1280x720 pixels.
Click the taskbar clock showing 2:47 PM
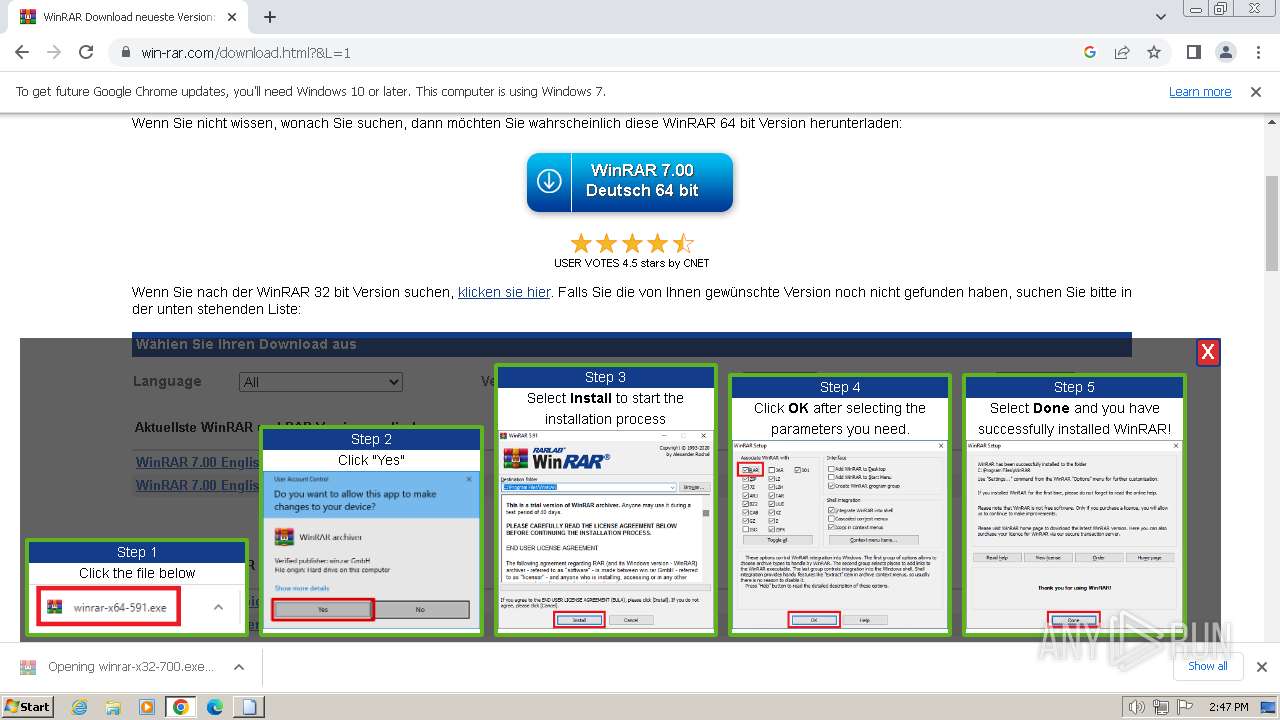click(1229, 707)
